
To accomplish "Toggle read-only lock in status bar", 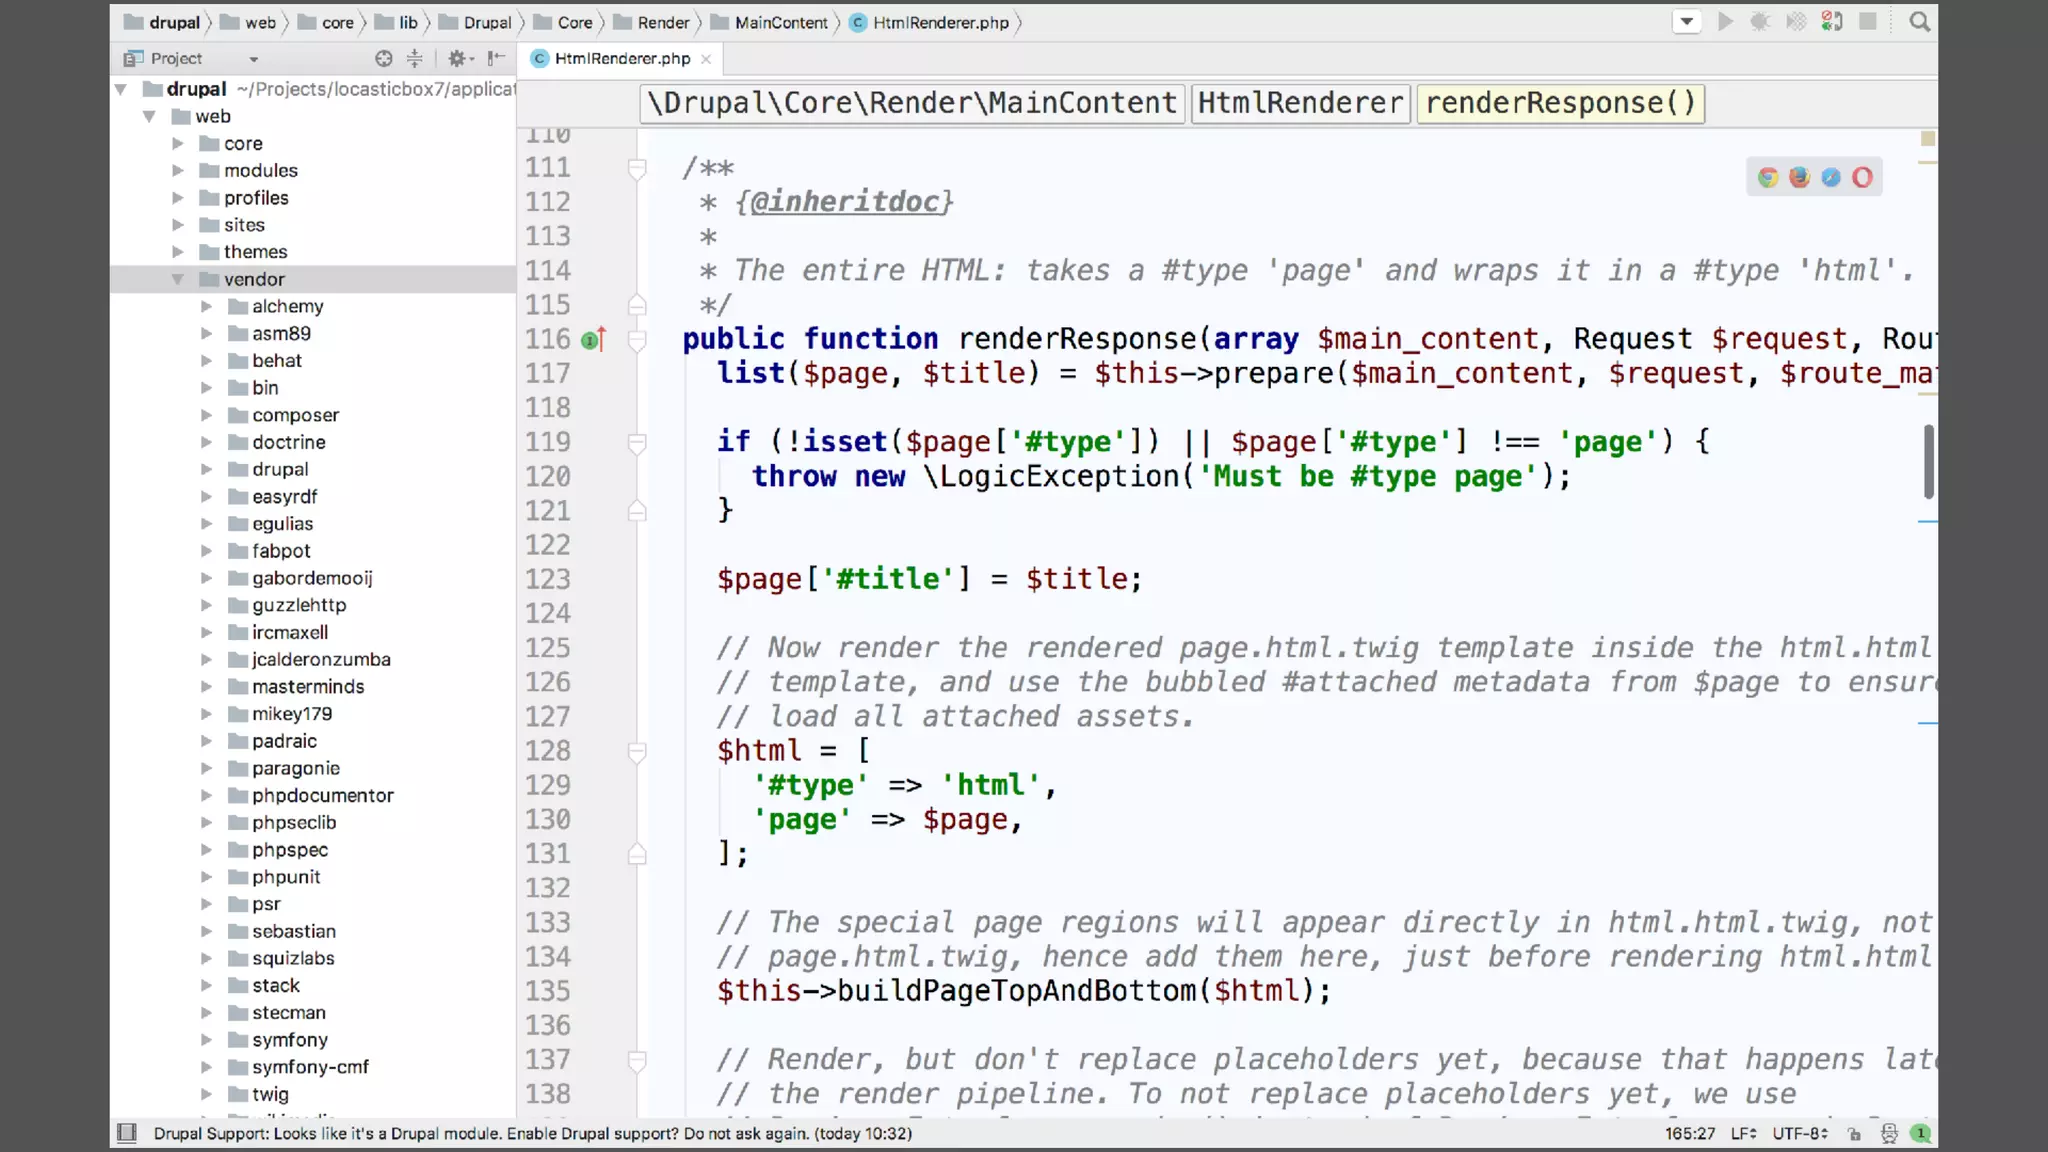I will [x=1854, y=1133].
